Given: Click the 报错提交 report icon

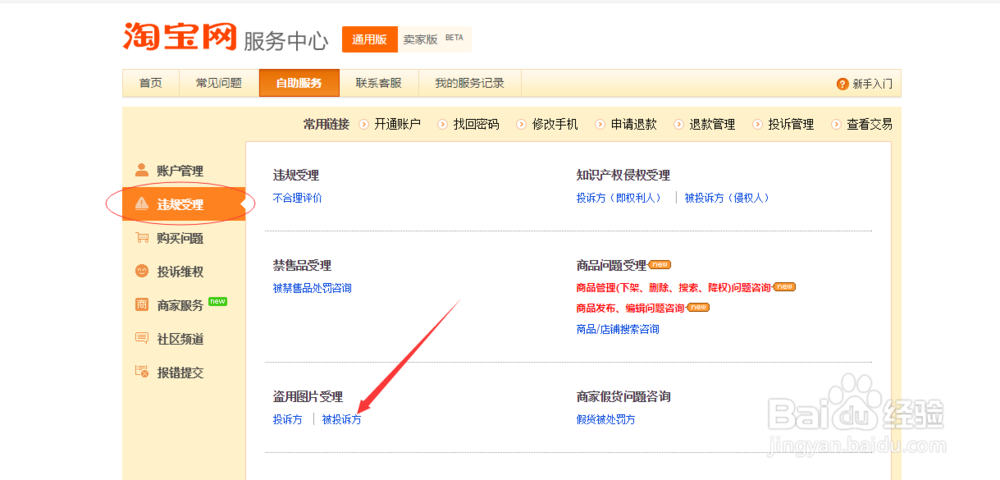Looking at the screenshot, I should click(142, 372).
